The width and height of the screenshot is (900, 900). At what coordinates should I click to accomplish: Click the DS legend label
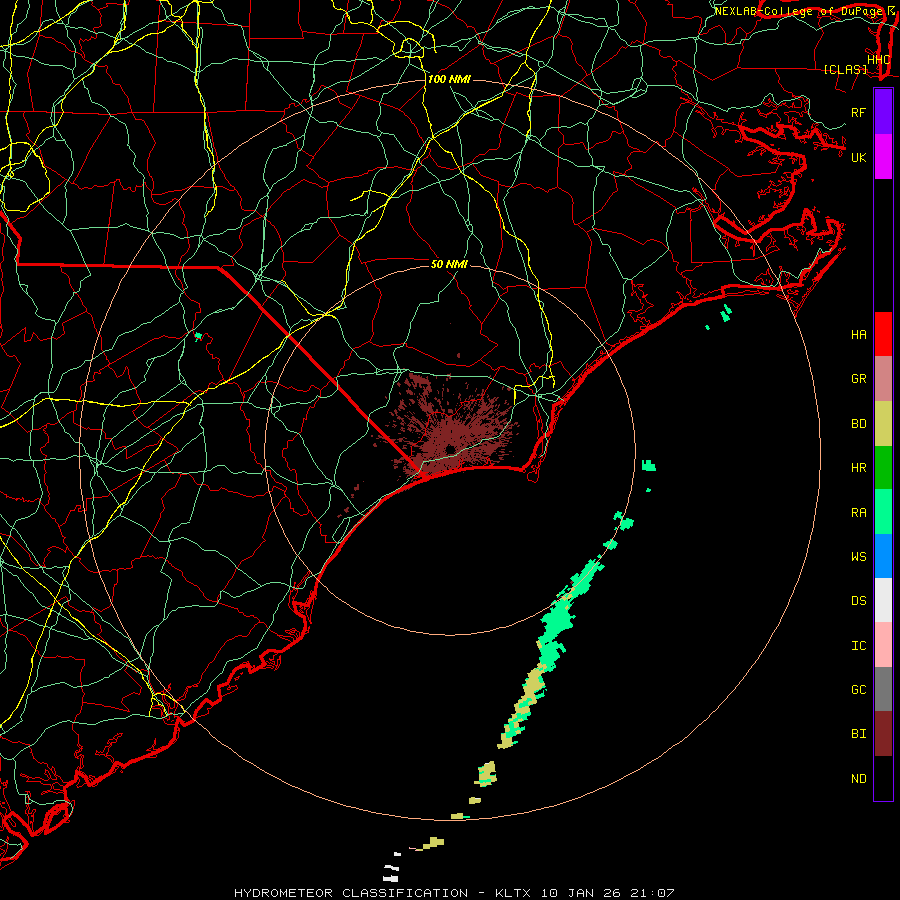(x=858, y=601)
